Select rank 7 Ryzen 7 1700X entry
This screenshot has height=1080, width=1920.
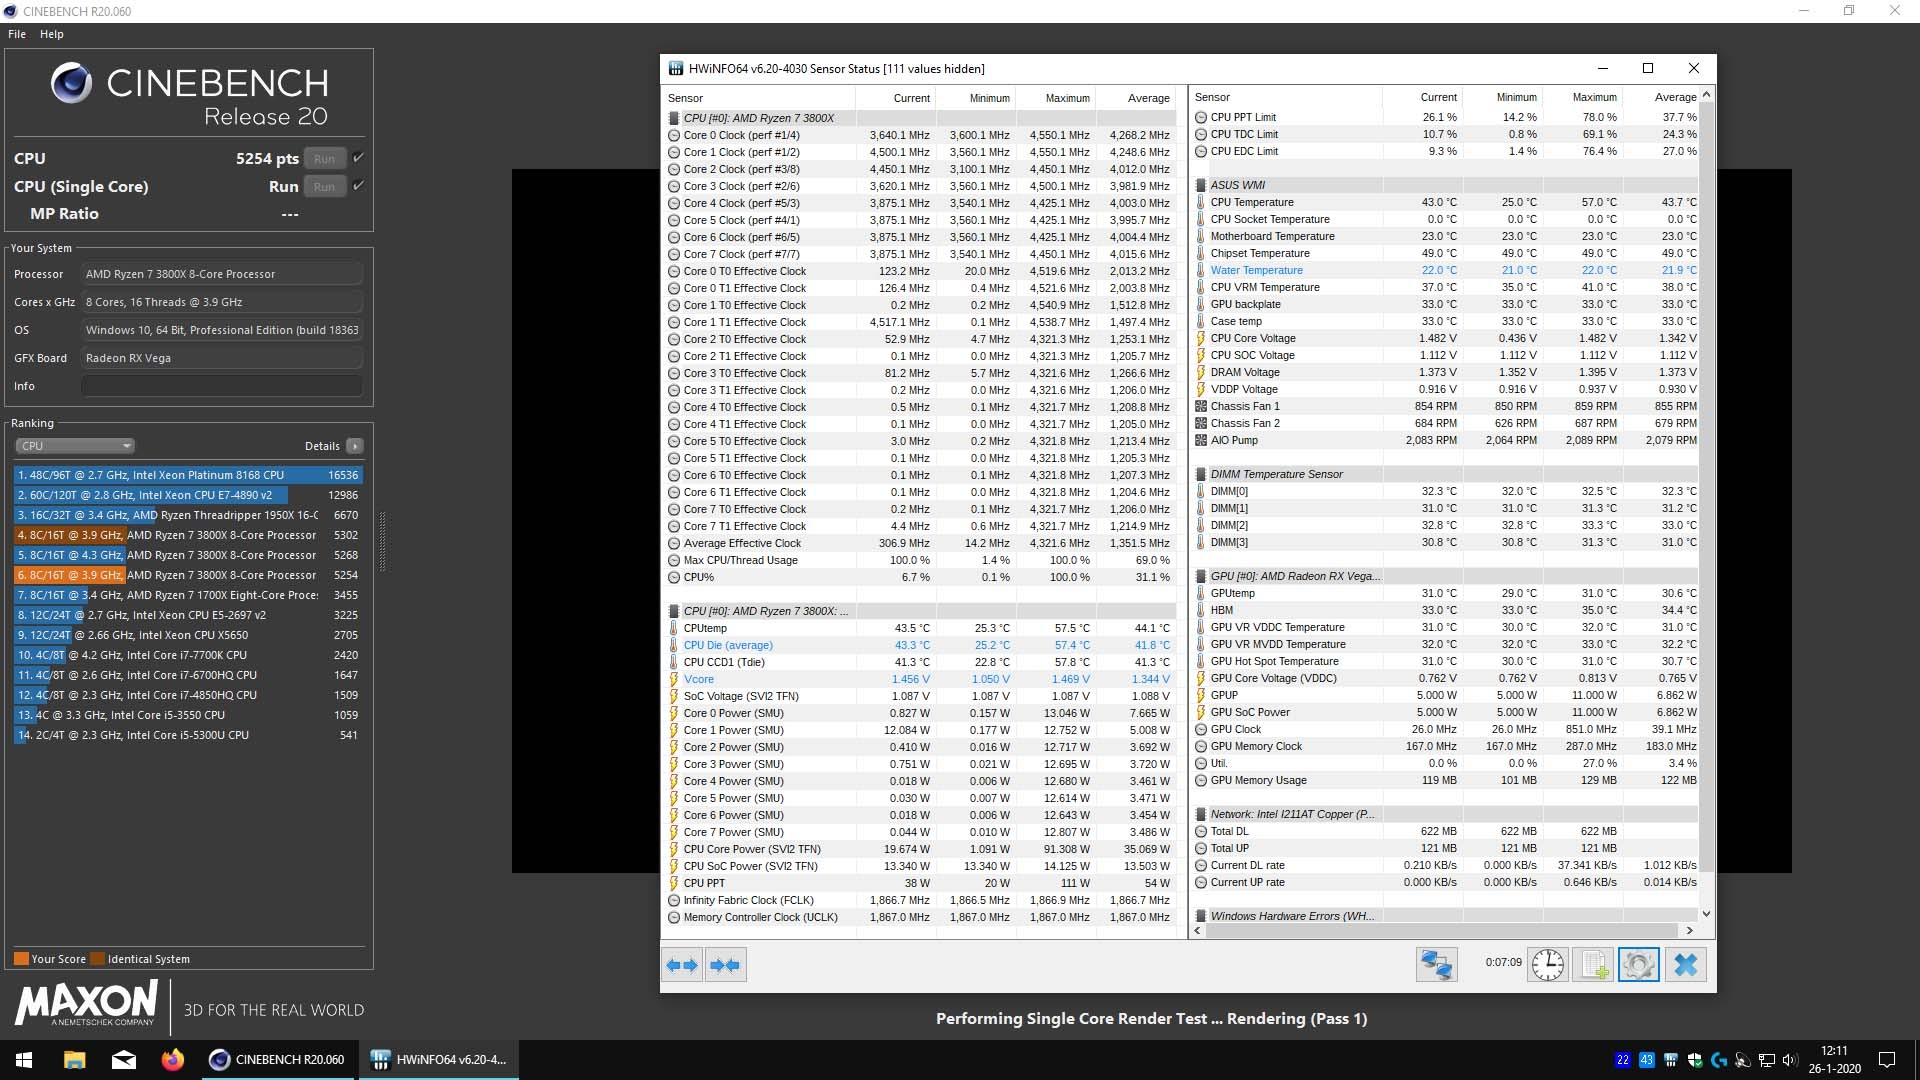click(188, 595)
